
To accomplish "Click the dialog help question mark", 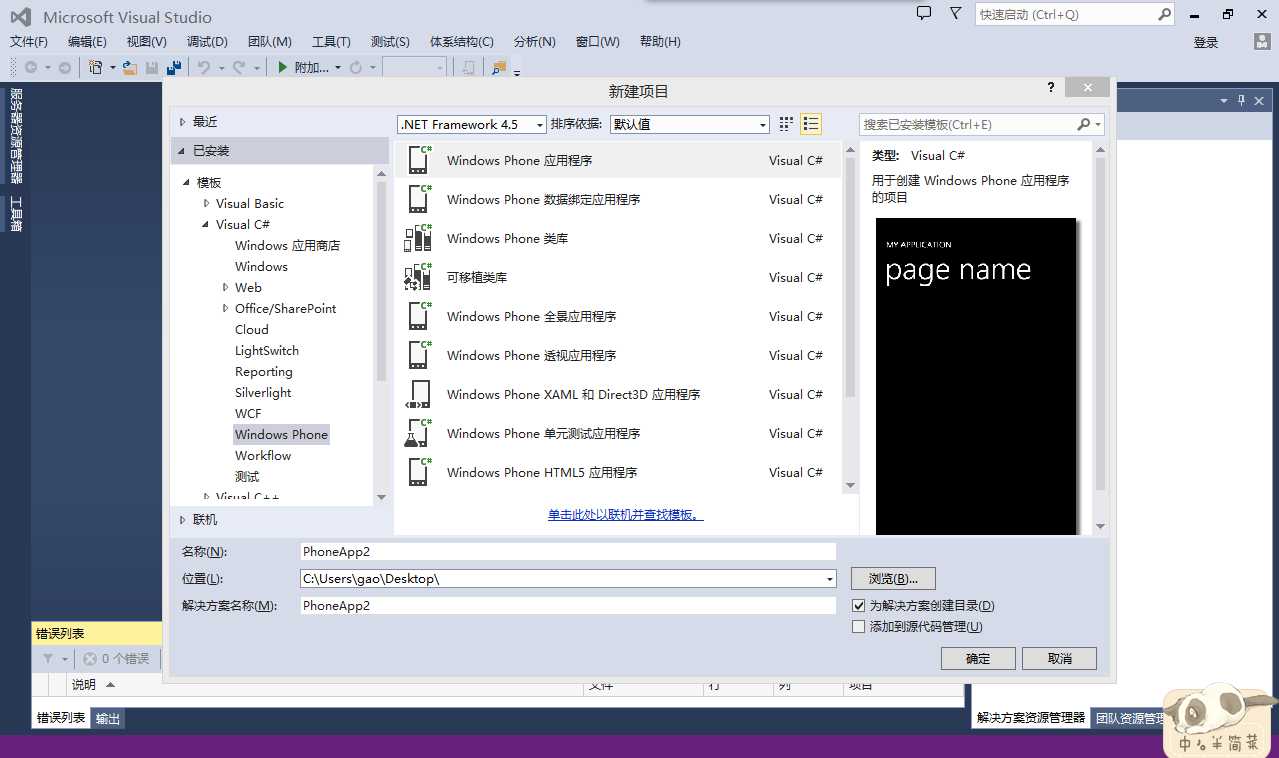I will [1051, 88].
